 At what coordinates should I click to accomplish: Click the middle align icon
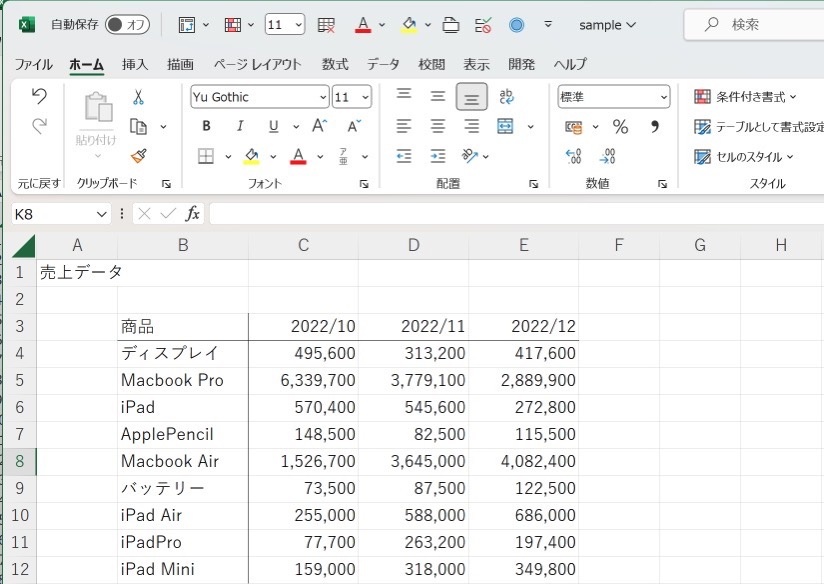point(438,96)
